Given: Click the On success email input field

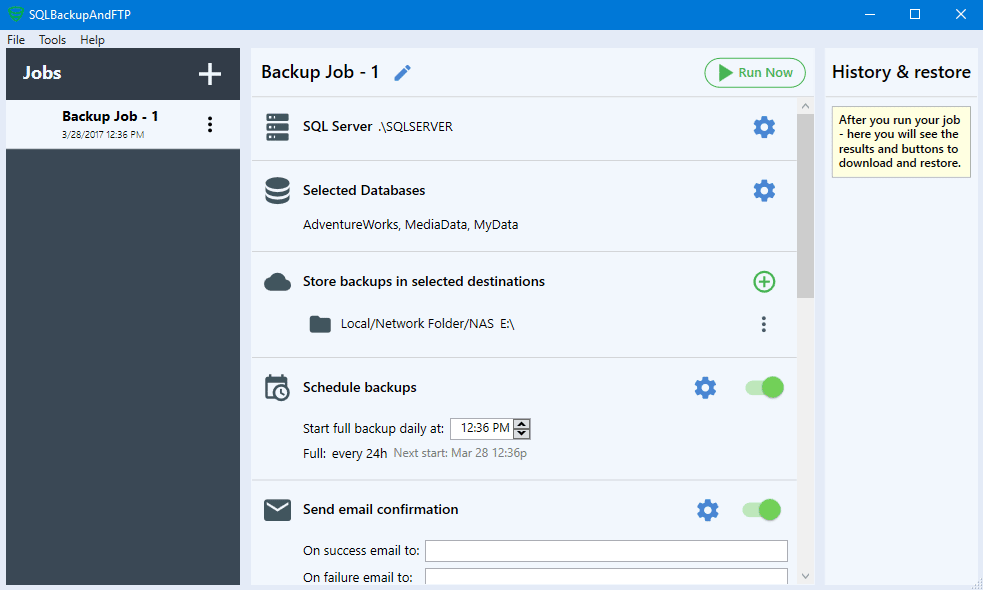Looking at the screenshot, I should click(x=606, y=551).
